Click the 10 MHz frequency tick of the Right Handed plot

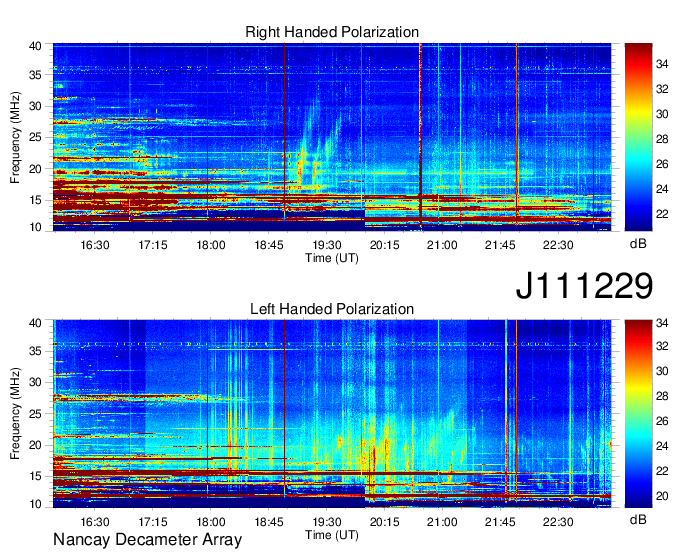[x=35, y=227]
